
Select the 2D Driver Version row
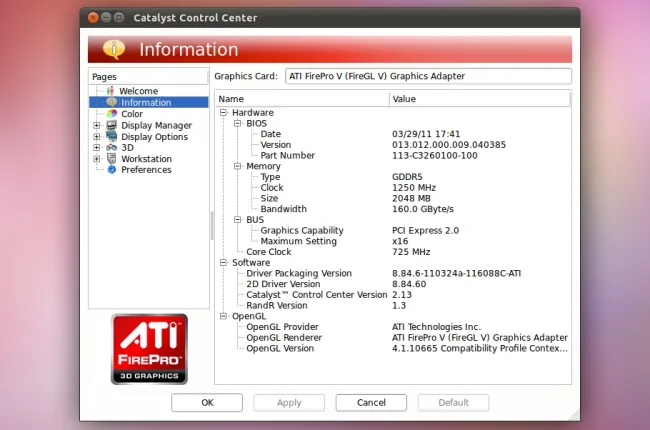point(393,284)
